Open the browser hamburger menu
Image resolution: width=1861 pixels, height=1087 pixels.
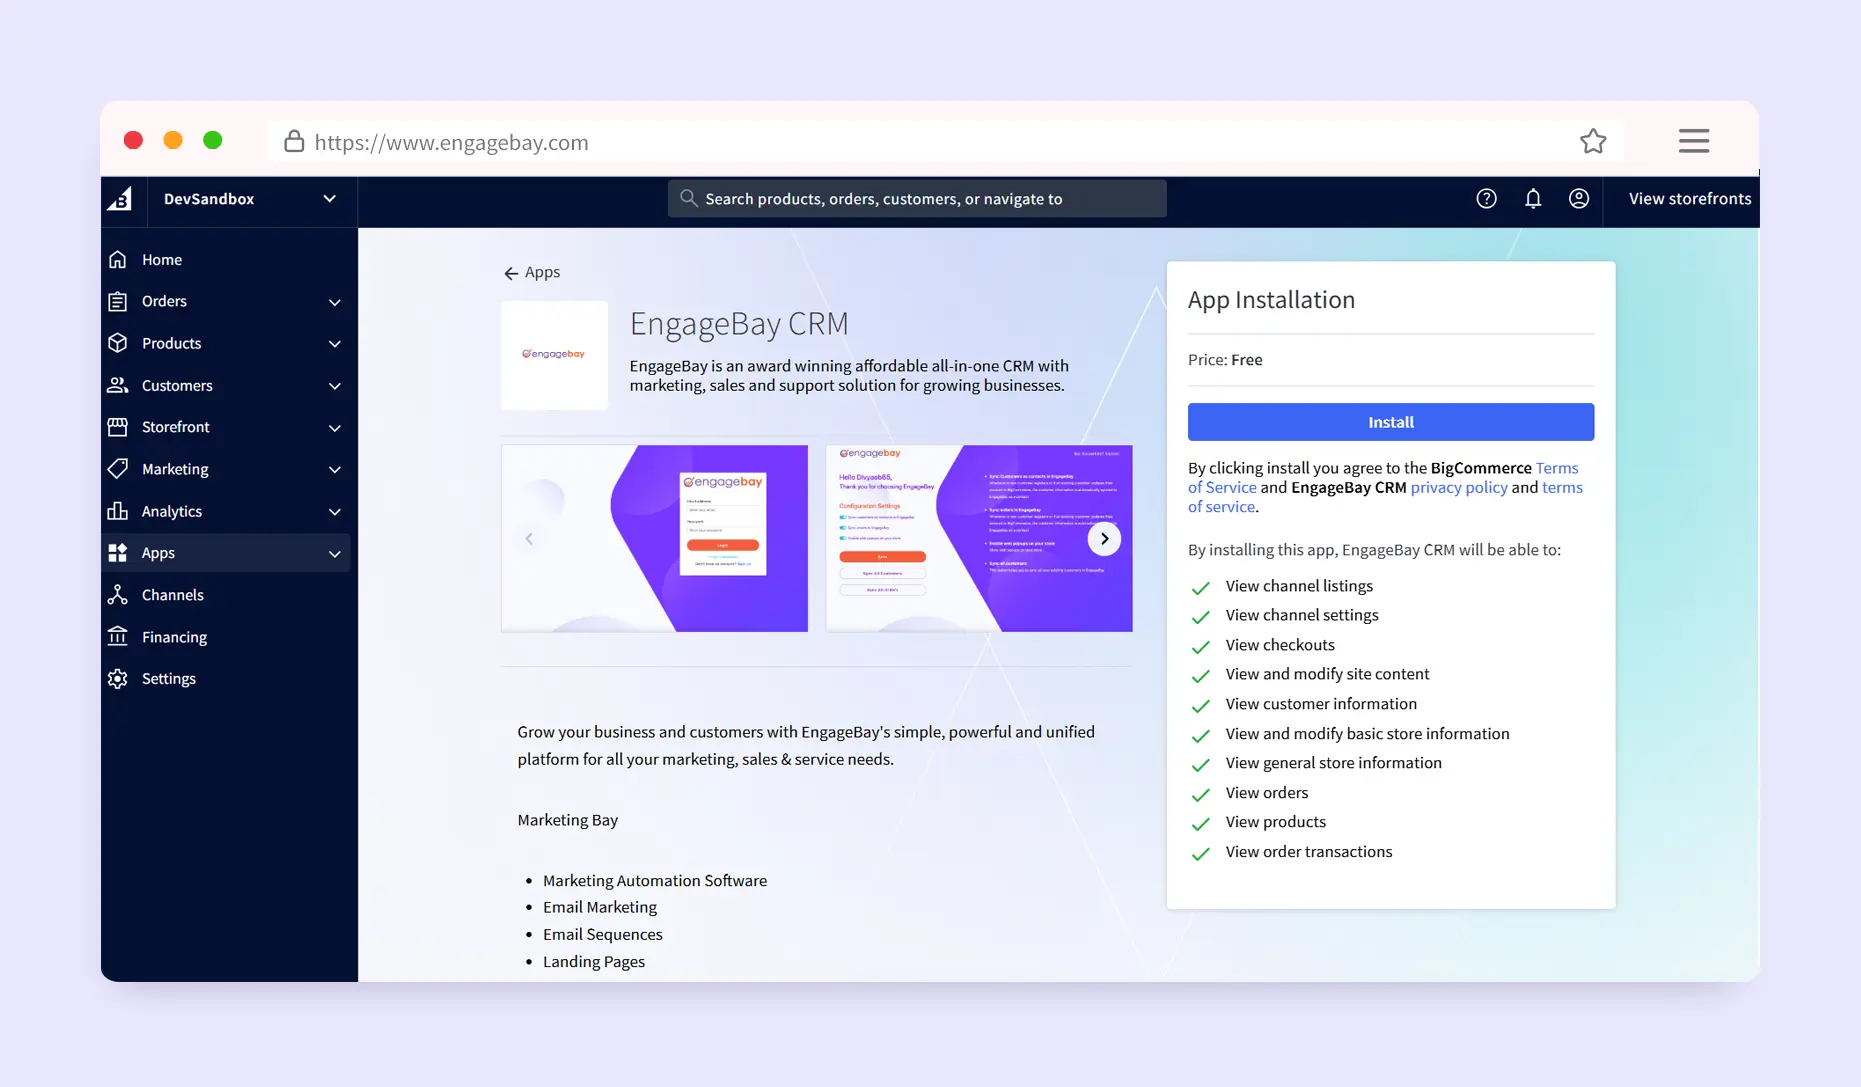[1693, 141]
